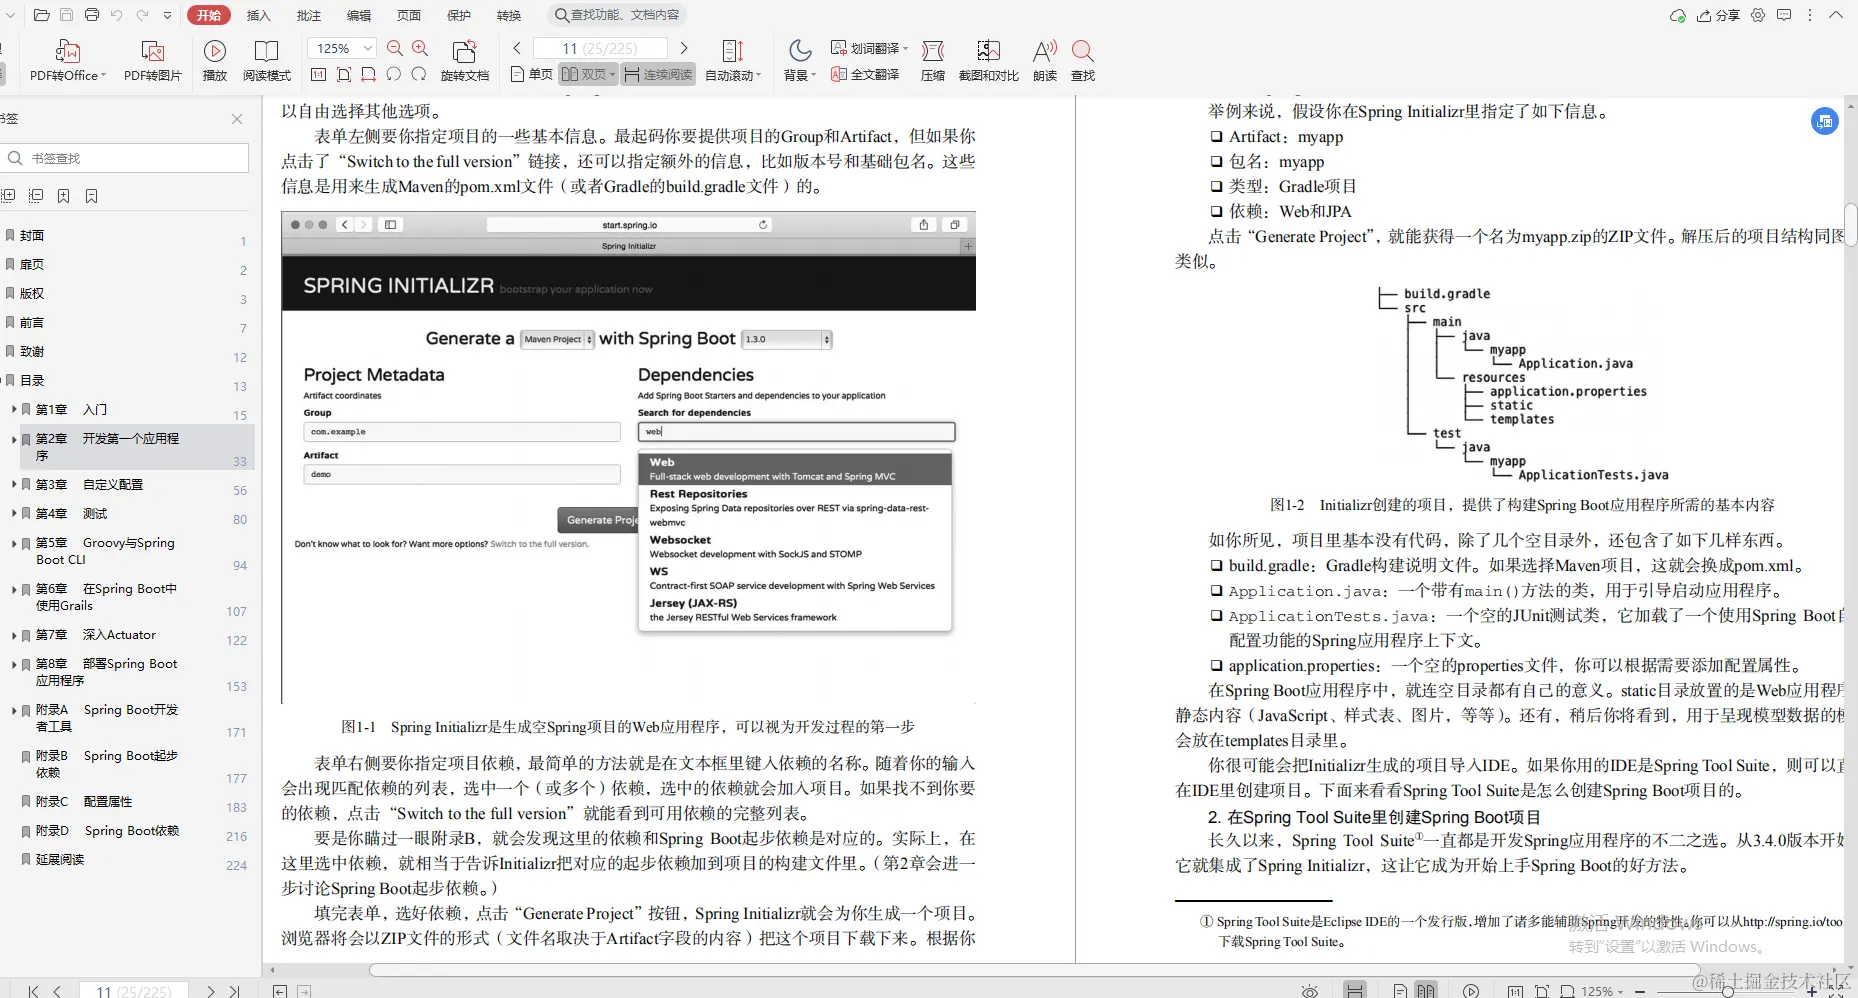Expand the 第1章 入门 bookmark entry
This screenshot has height=998, width=1858.
click(x=12, y=410)
